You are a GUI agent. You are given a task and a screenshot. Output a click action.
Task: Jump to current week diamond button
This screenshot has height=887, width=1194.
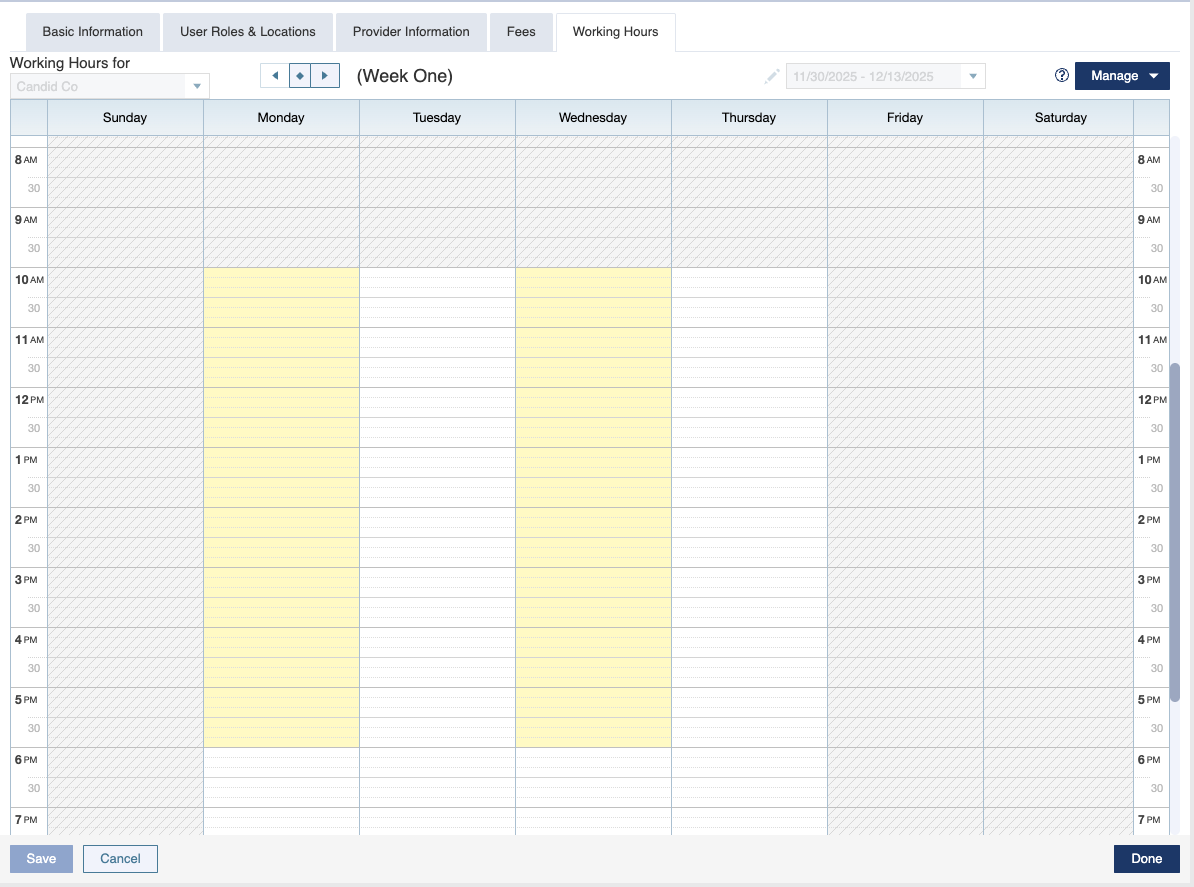pos(300,76)
